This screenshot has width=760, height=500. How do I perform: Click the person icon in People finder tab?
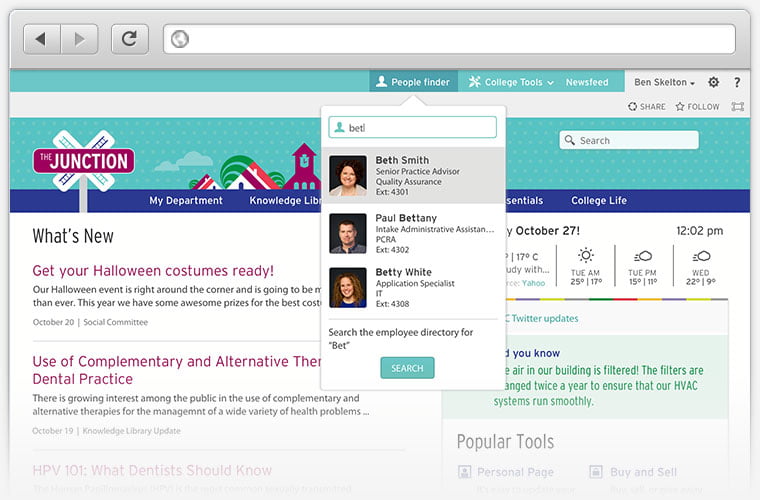point(381,81)
